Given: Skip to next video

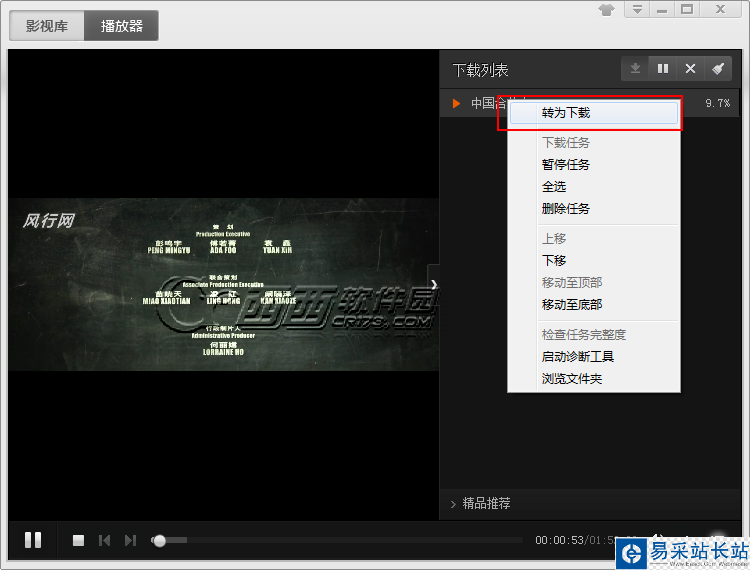Looking at the screenshot, I should coord(130,540).
